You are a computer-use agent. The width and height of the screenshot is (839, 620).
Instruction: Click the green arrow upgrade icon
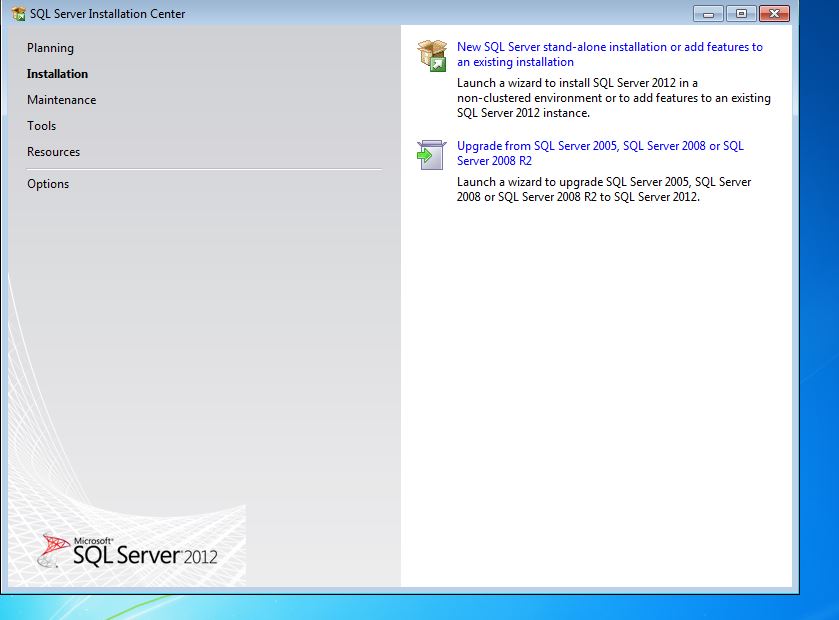click(431, 155)
